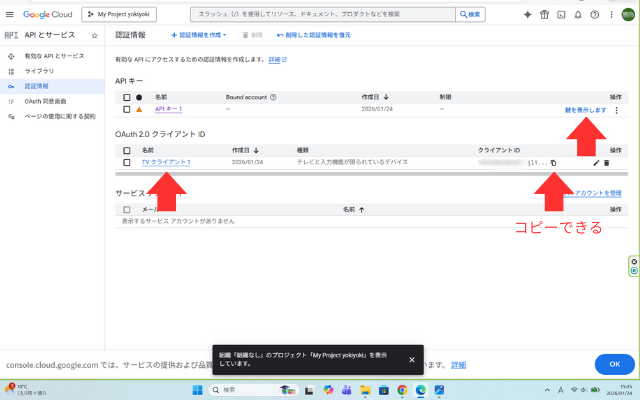640x400 pixels.
Task: Pin API とサービス using the star icon
Action: click(x=94, y=35)
